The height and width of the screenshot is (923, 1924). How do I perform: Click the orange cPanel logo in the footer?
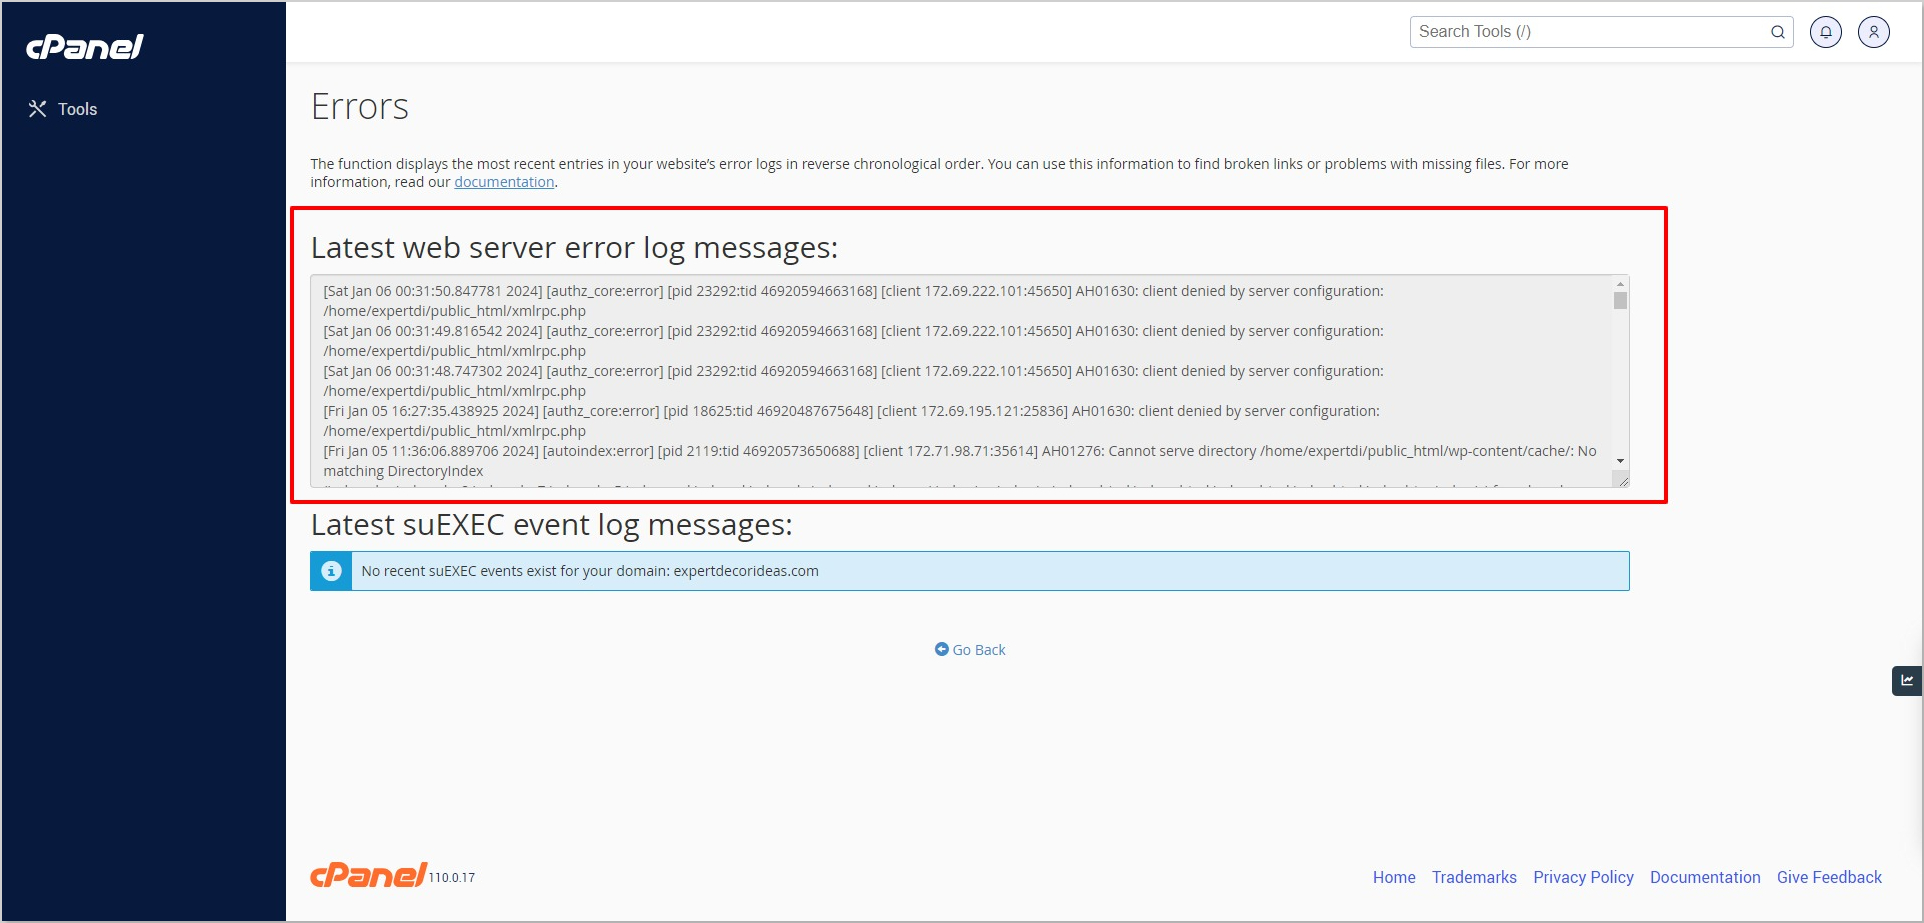(x=368, y=876)
